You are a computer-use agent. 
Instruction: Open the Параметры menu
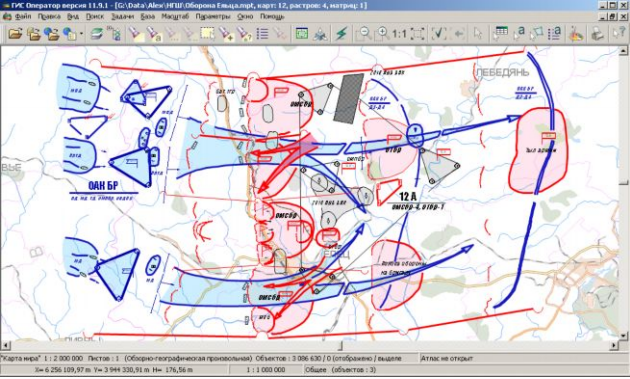(x=213, y=16)
